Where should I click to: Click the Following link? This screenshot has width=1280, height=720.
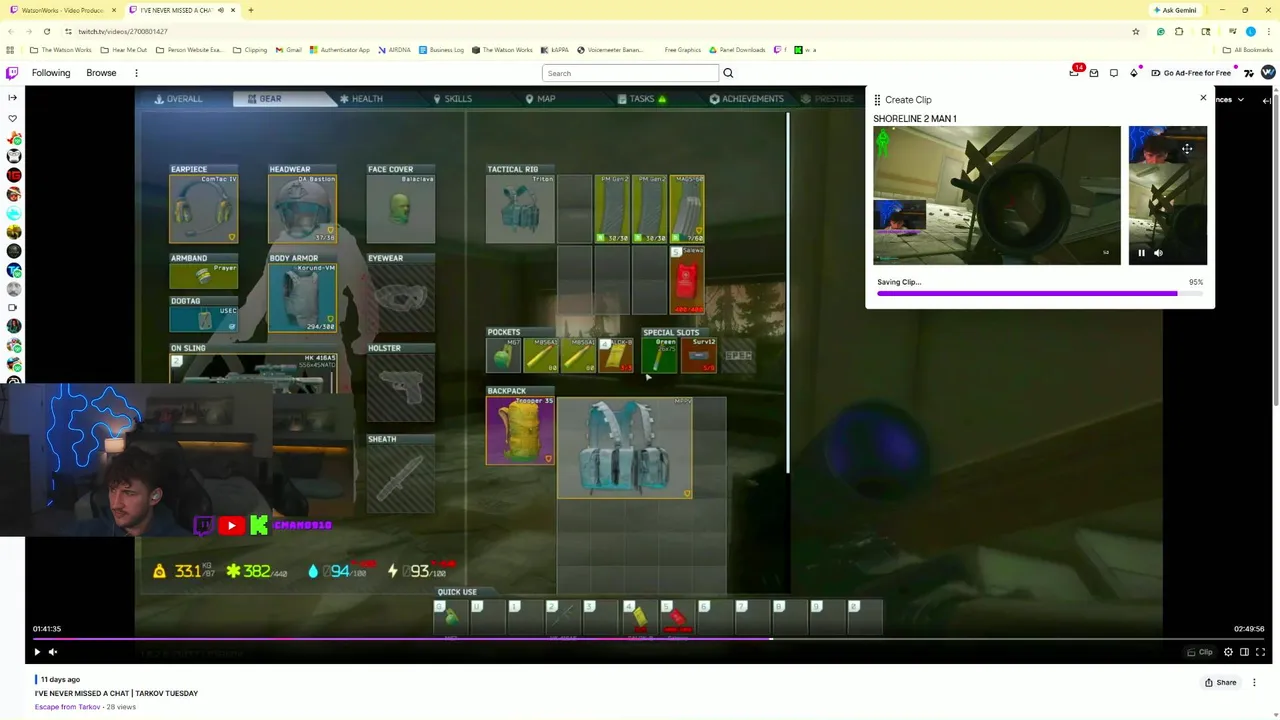pos(51,73)
